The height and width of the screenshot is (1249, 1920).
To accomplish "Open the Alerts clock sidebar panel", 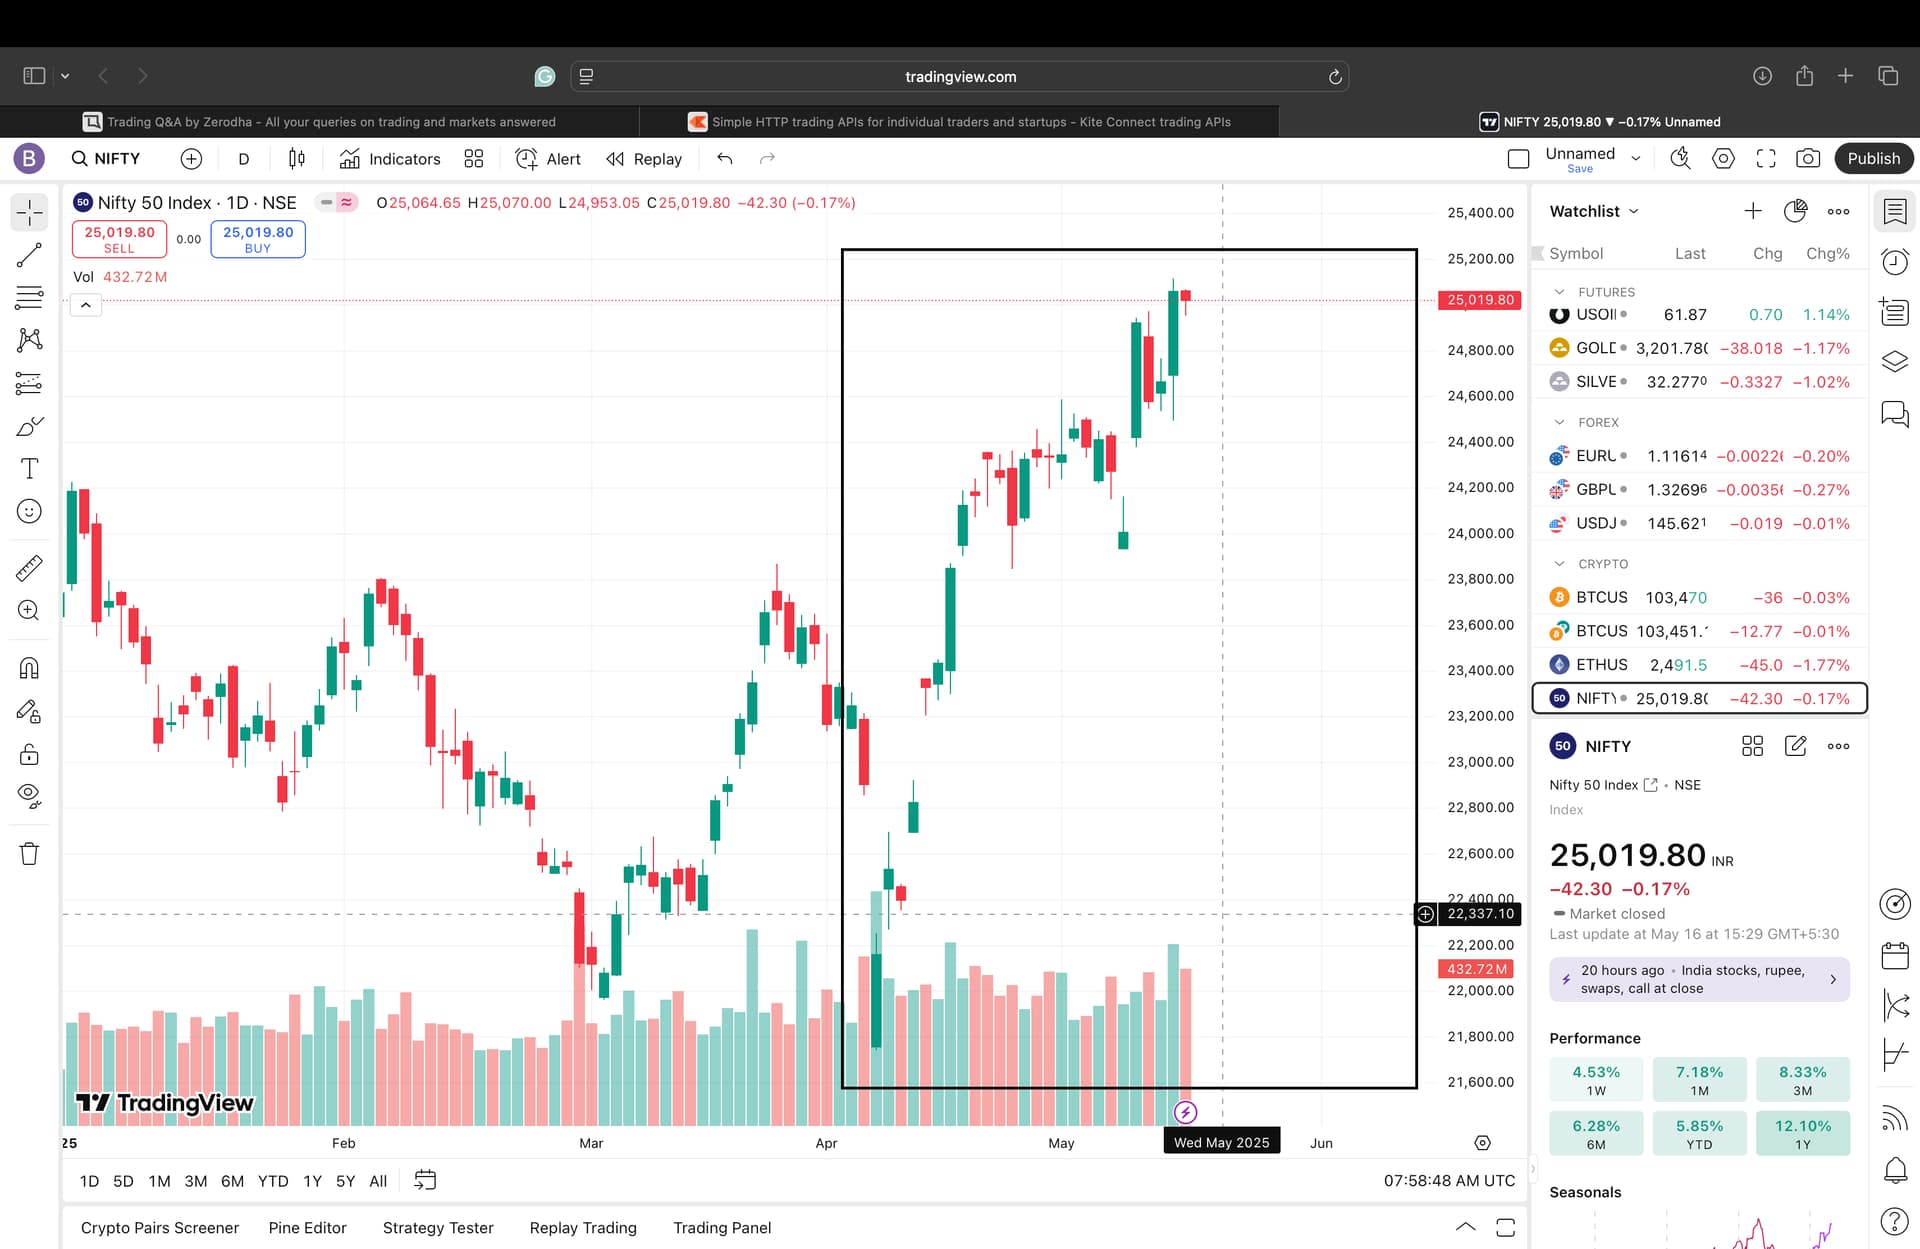I will 1895,263.
